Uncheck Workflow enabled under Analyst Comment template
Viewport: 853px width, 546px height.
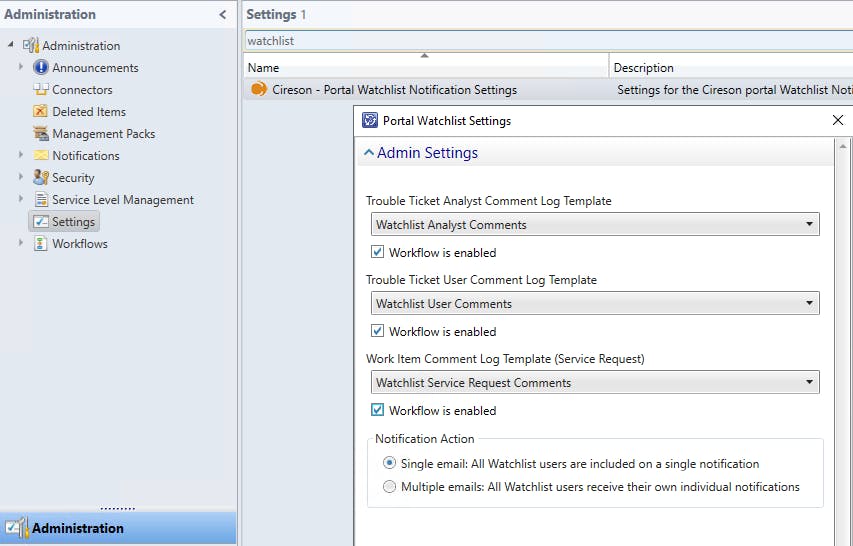(377, 253)
